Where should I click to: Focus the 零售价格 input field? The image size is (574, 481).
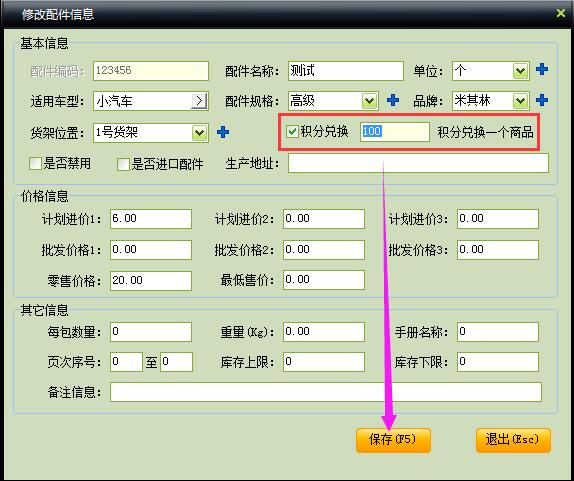click(151, 281)
